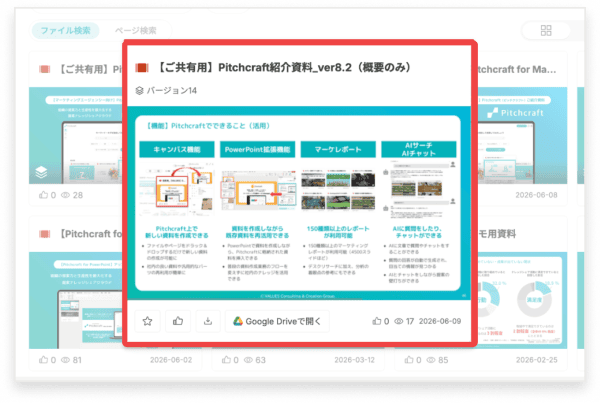The height and width of the screenshot is (403, 600).
Task: Click the thumbs-up icon on card with 85 views
Action: click(409, 360)
